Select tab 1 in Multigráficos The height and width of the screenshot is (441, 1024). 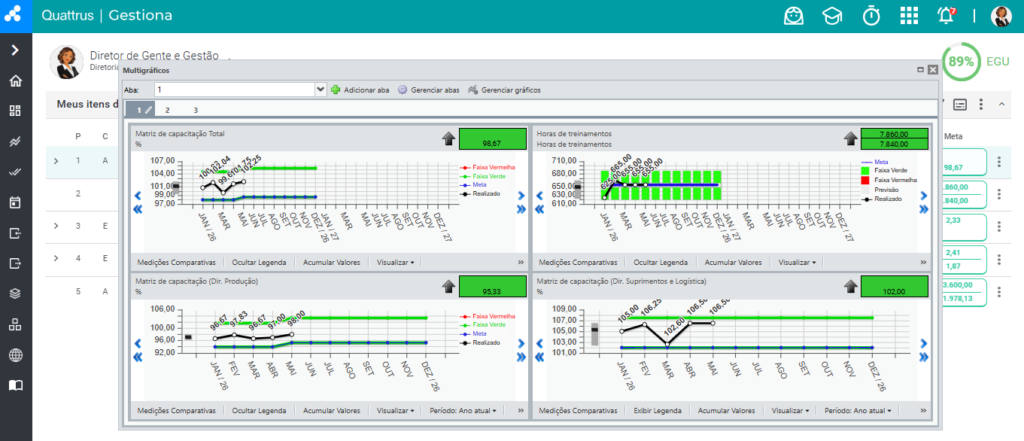click(141, 110)
